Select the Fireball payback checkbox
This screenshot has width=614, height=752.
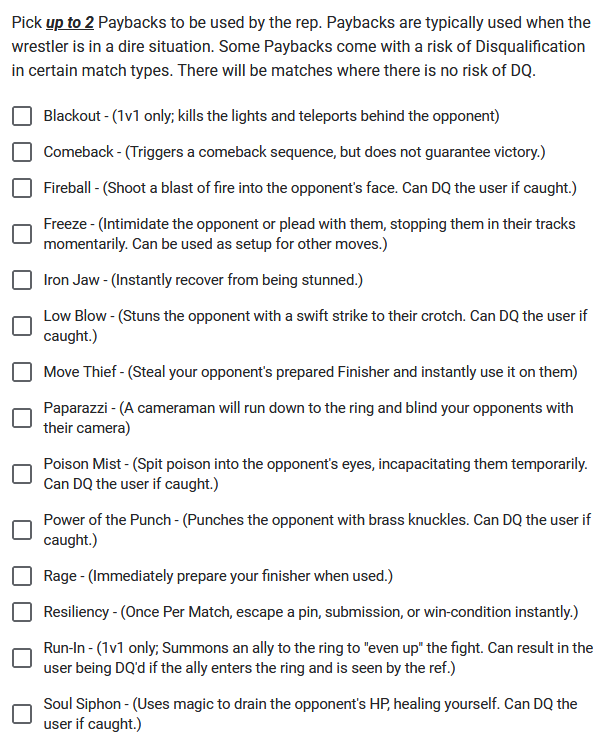point(22,188)
